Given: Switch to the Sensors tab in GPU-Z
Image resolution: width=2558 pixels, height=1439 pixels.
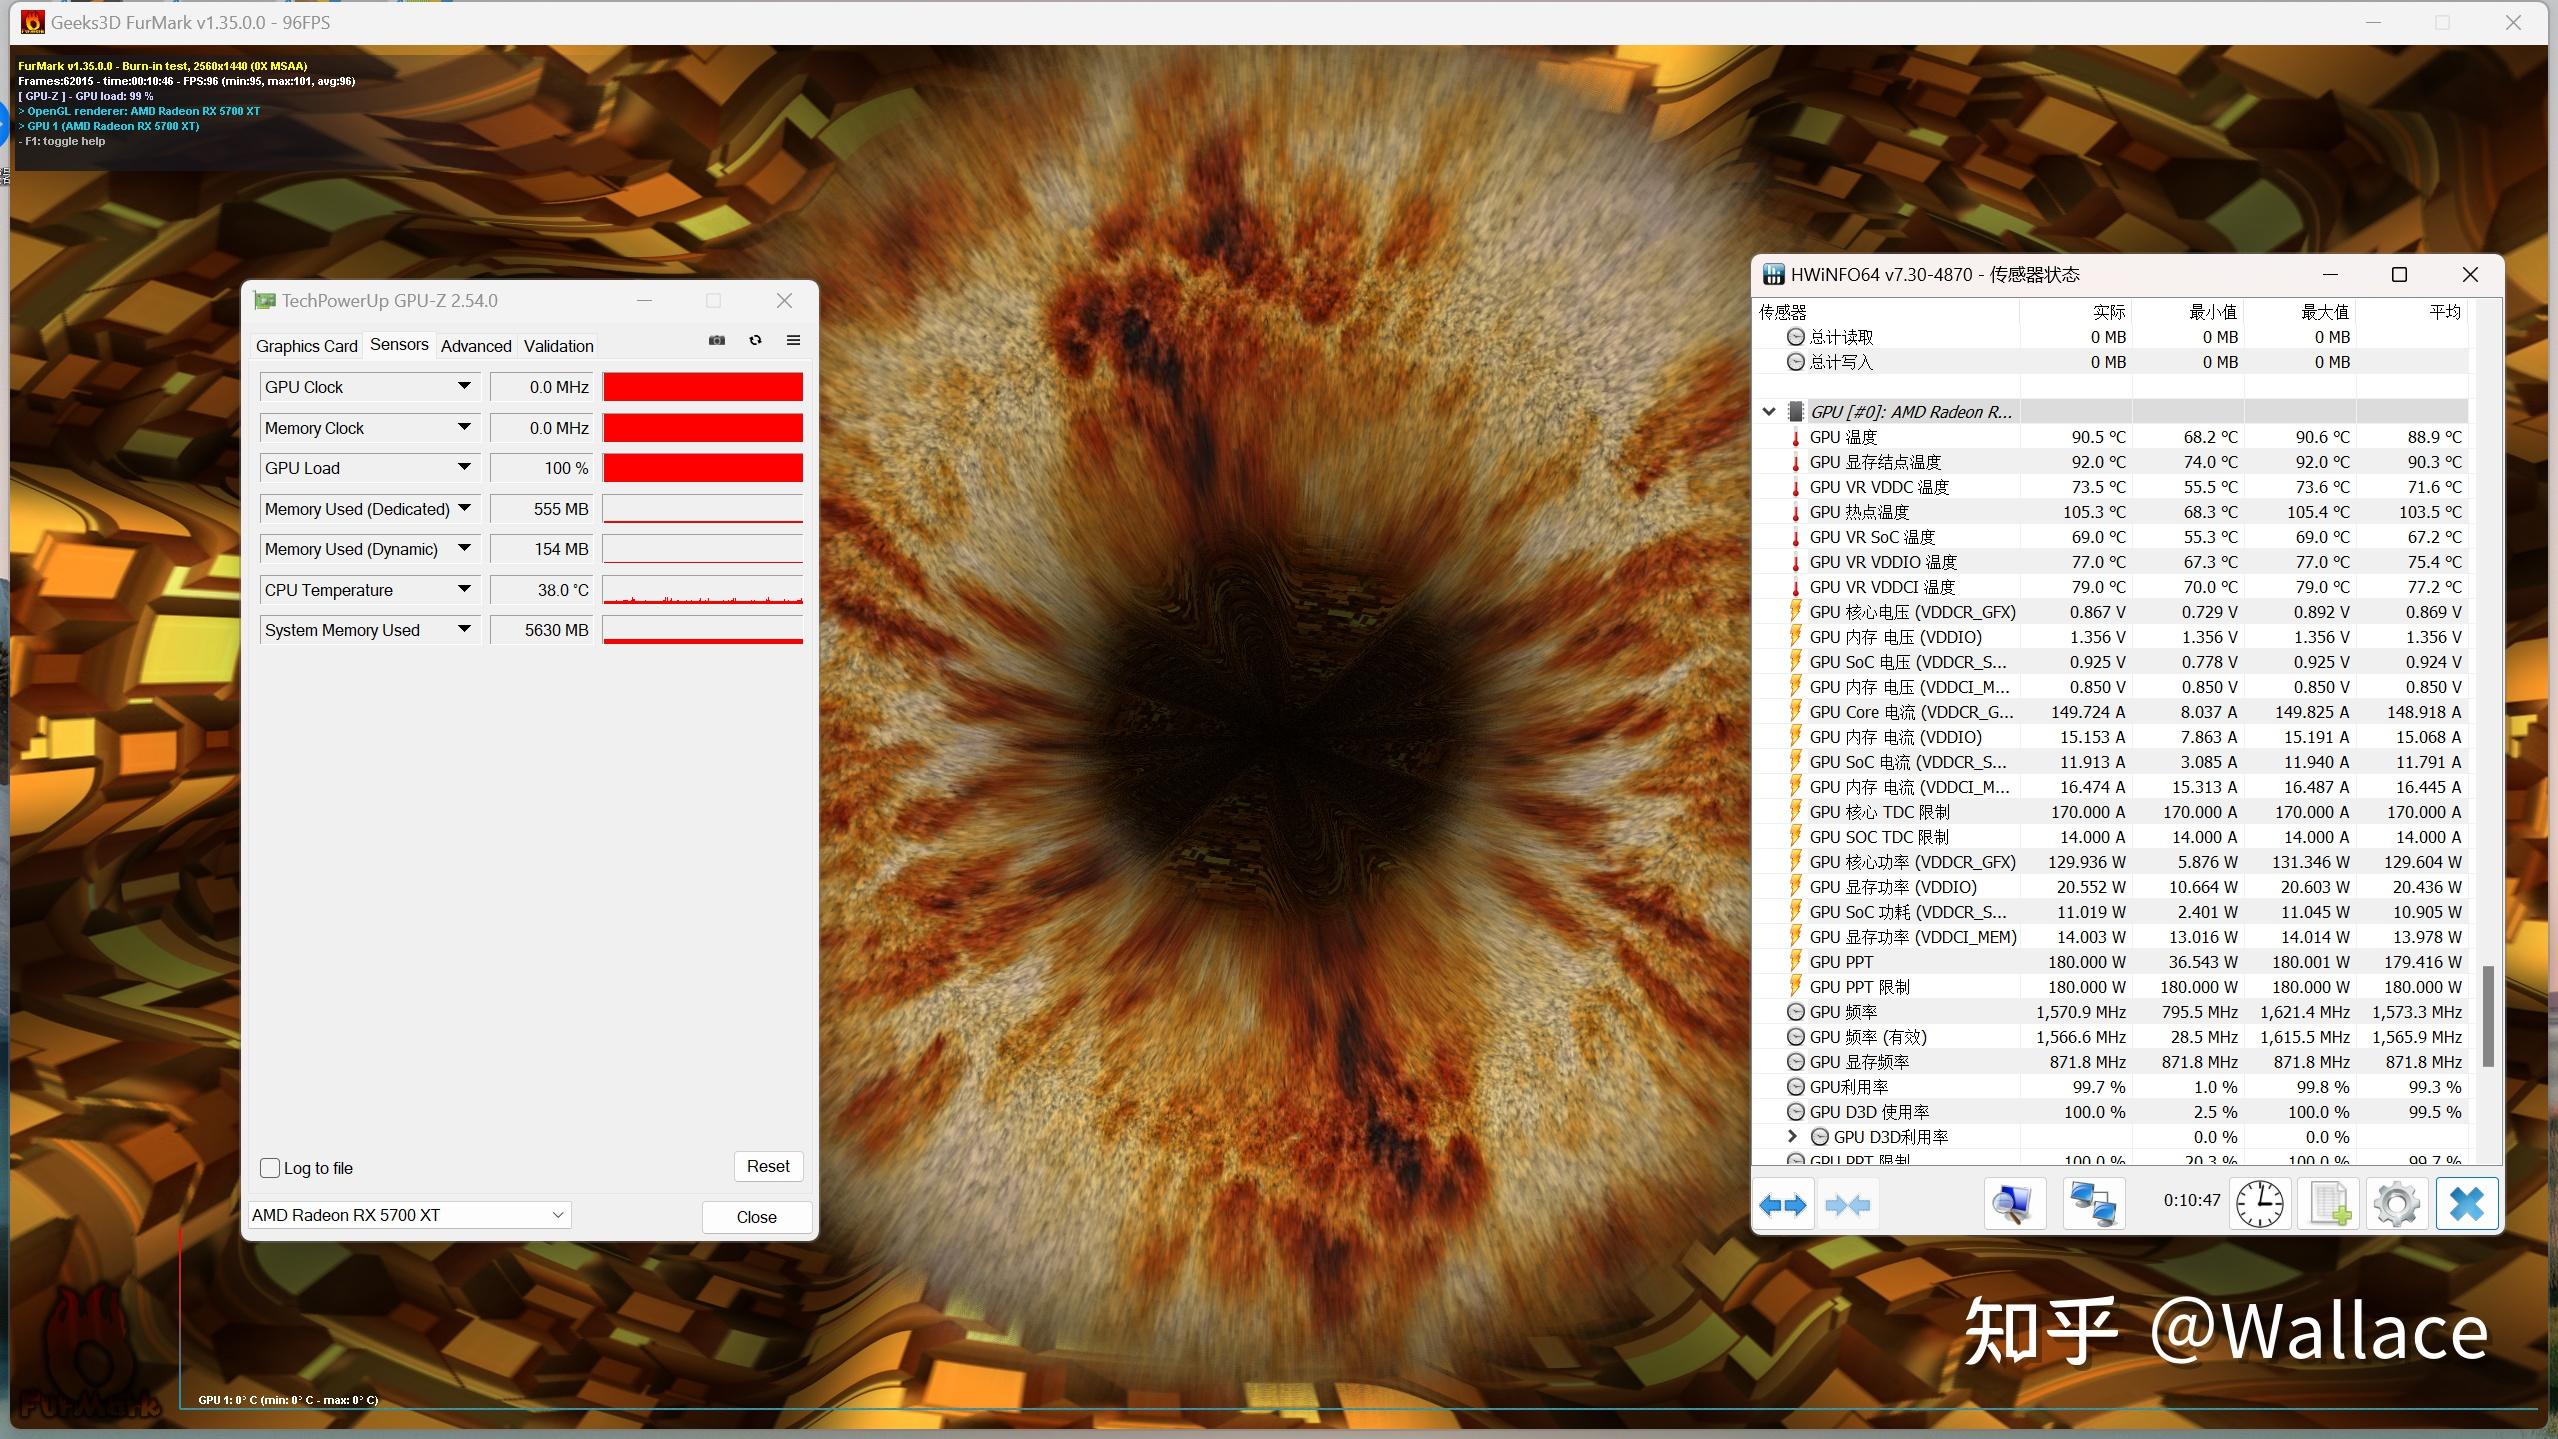Looking at the screenshot, I should 395,344.
